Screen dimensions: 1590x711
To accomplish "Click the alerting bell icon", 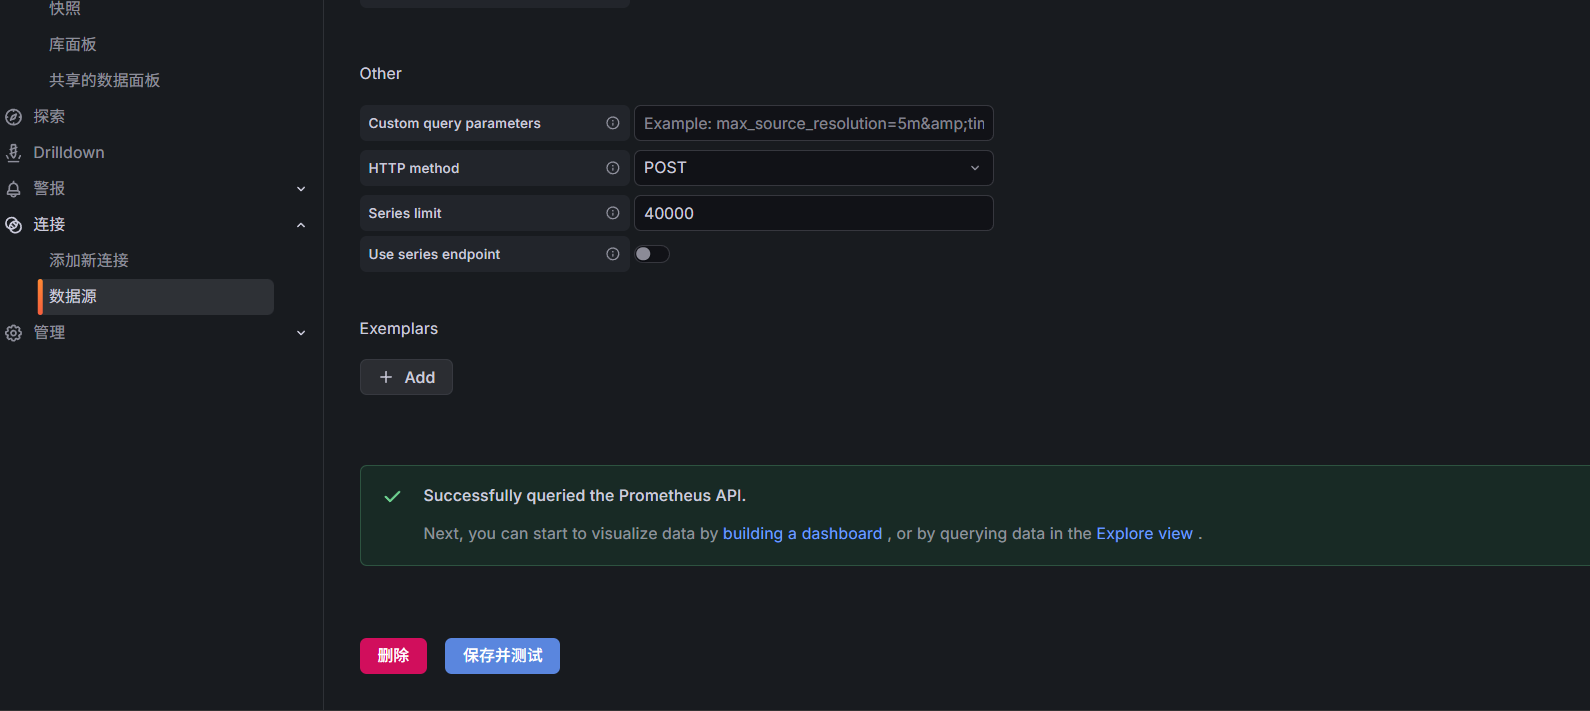I will [x=14, y=189].
